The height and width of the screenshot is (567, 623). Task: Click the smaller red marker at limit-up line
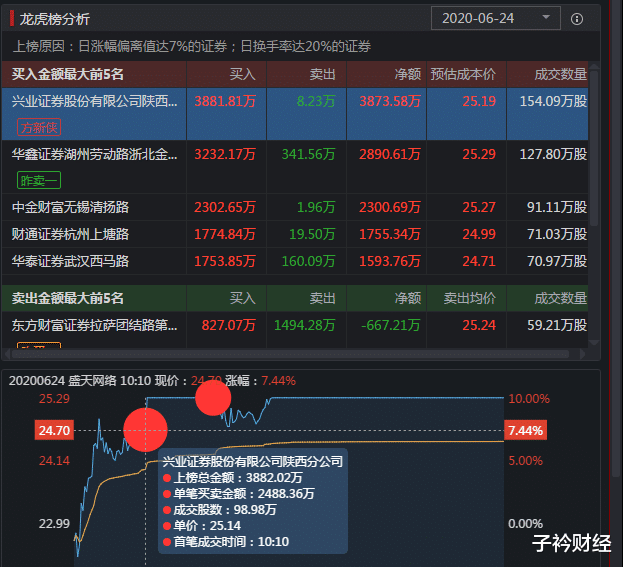click(x=213, y=398)
